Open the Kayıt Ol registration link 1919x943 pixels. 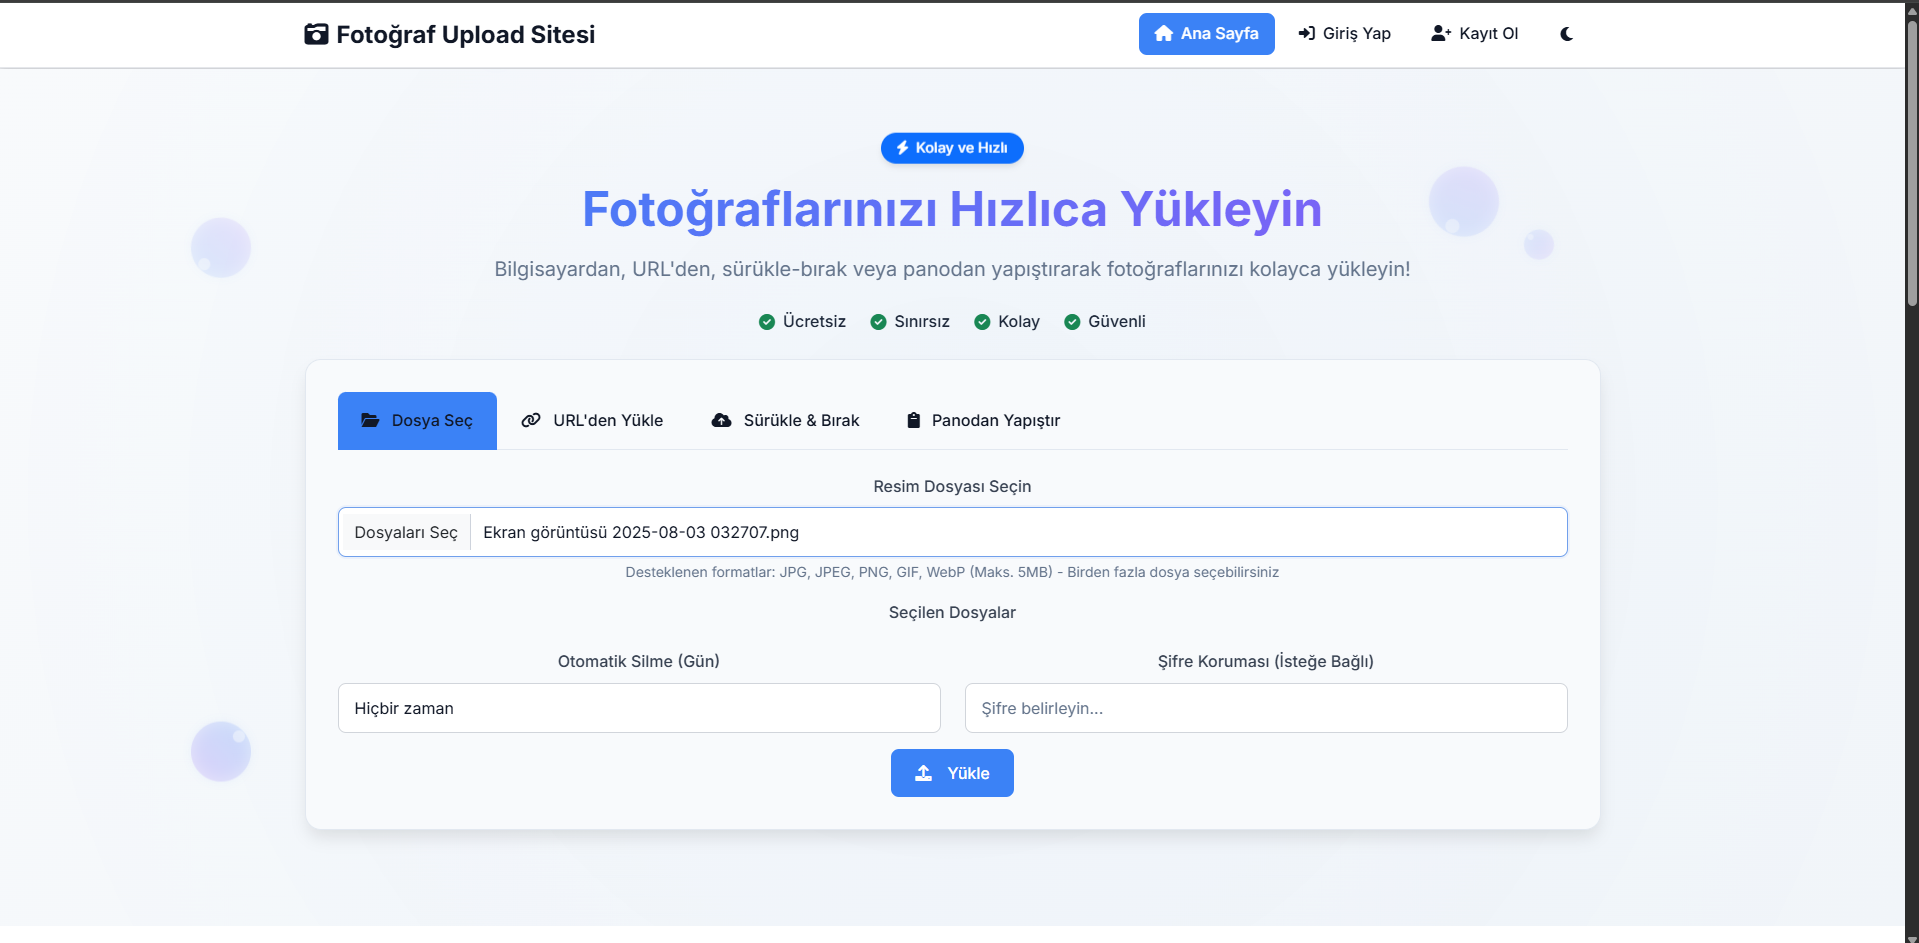pos(1475,34)
